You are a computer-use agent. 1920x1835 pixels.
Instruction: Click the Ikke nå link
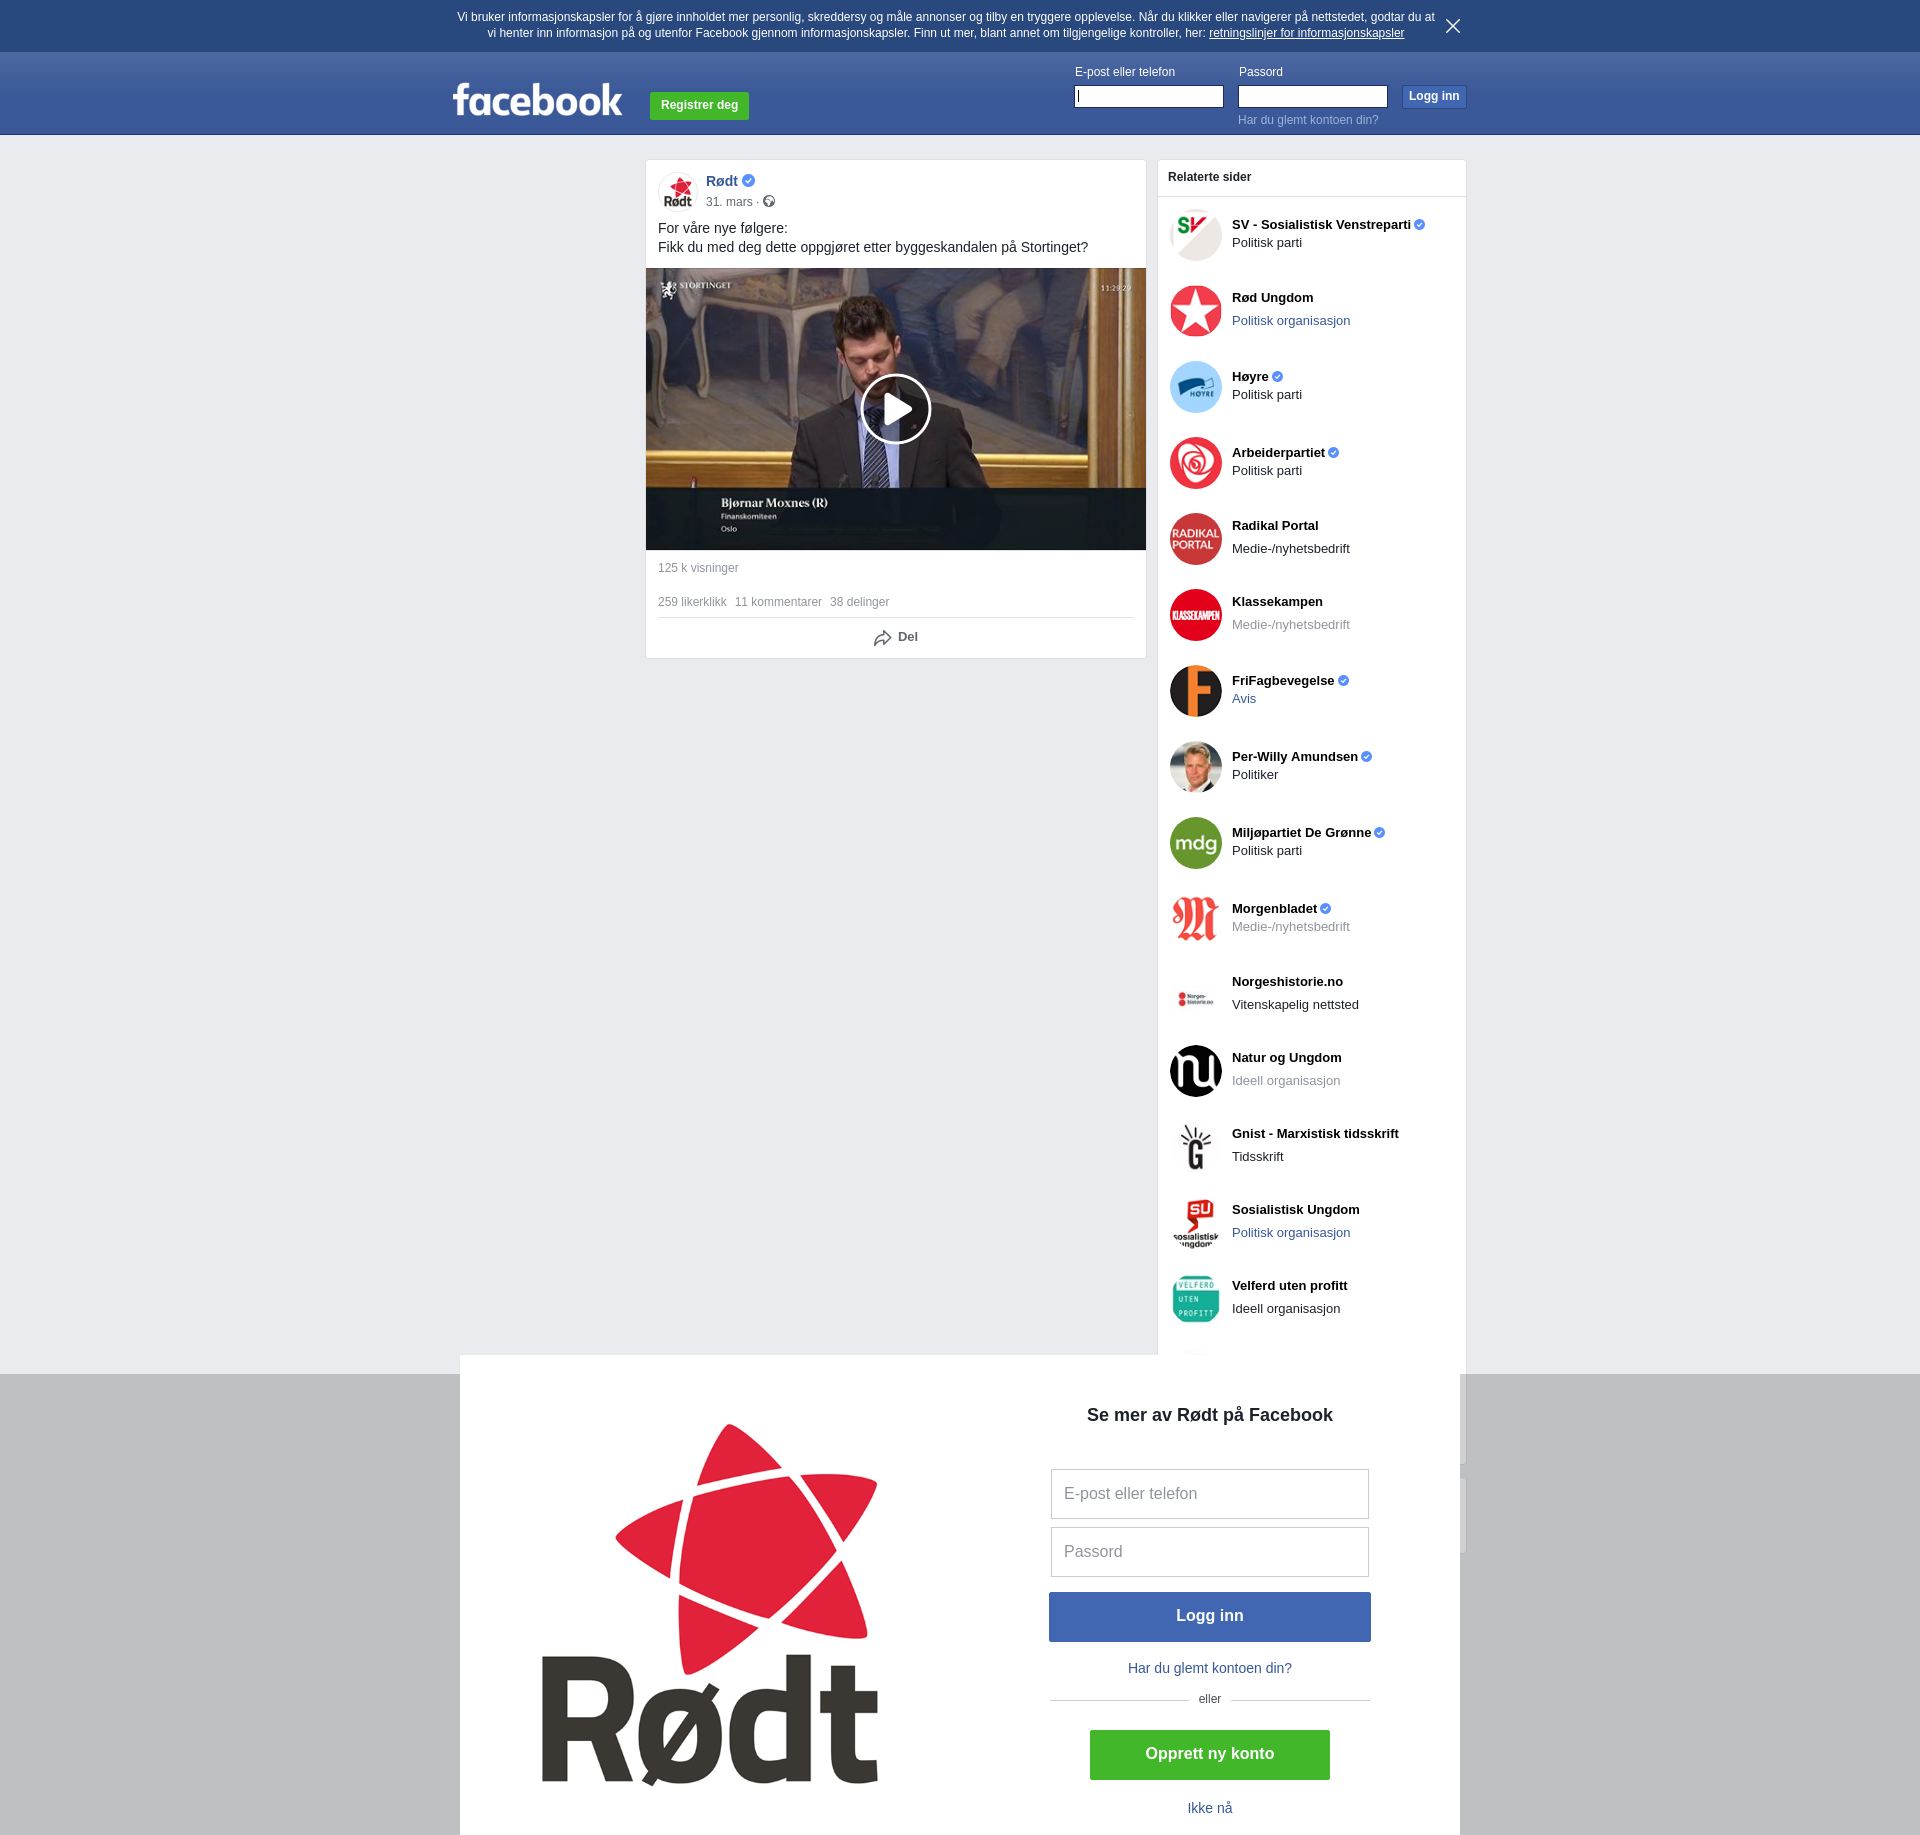coord(1209,1808)
